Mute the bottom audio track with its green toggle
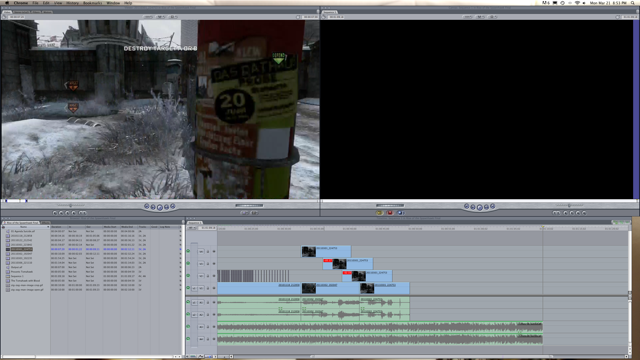Image resolution: width=640 pixels, height=360 pixels. click(x=189, y=339)
